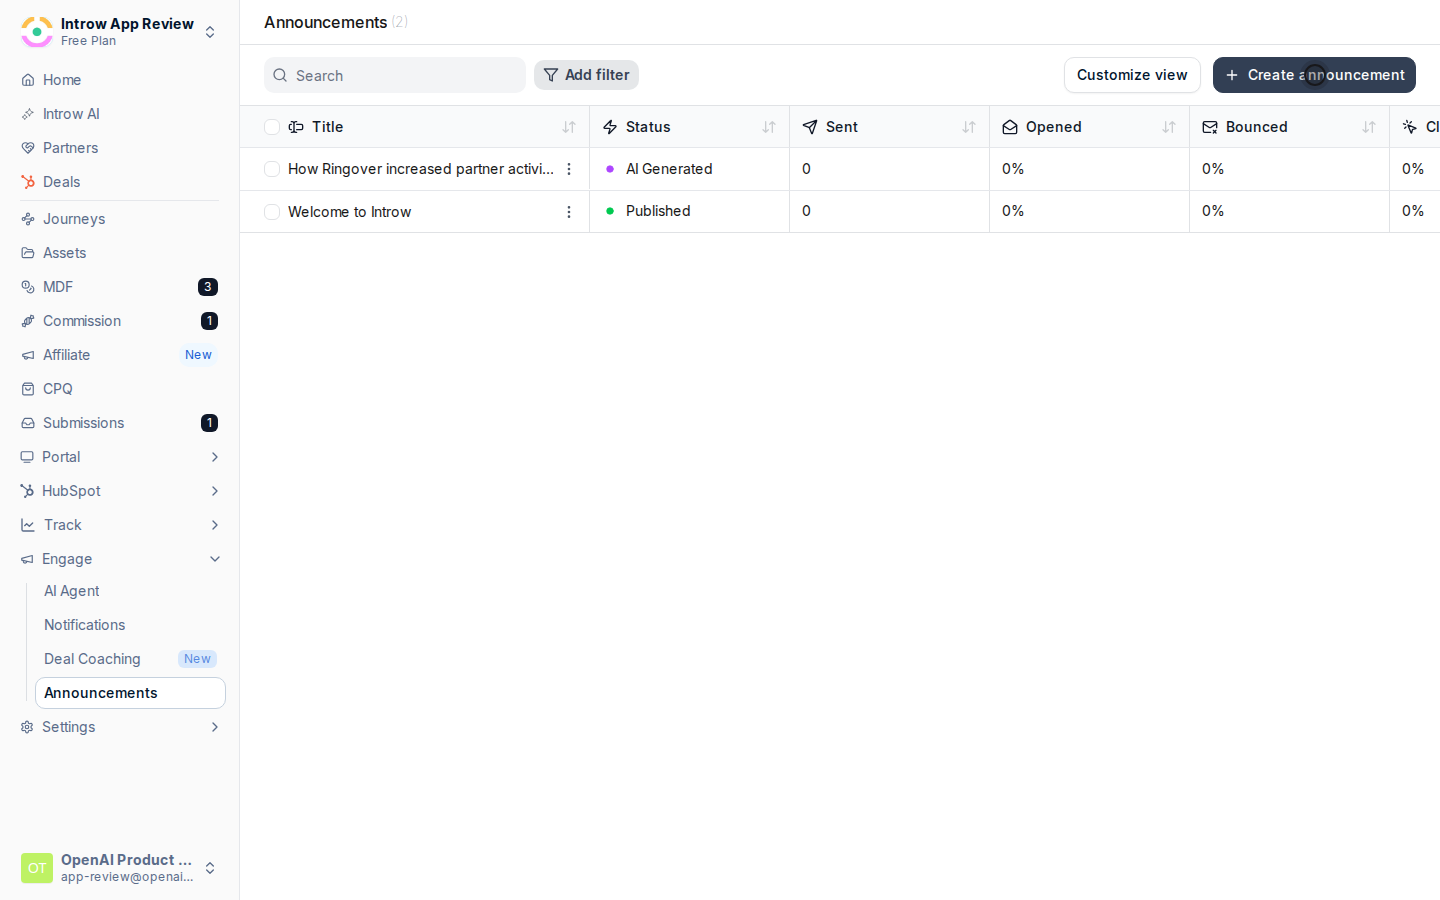The height and width of the screenshot is (900, 1440).
Task: Sort by the Opened column arrows
Action: click(1169, 127)
